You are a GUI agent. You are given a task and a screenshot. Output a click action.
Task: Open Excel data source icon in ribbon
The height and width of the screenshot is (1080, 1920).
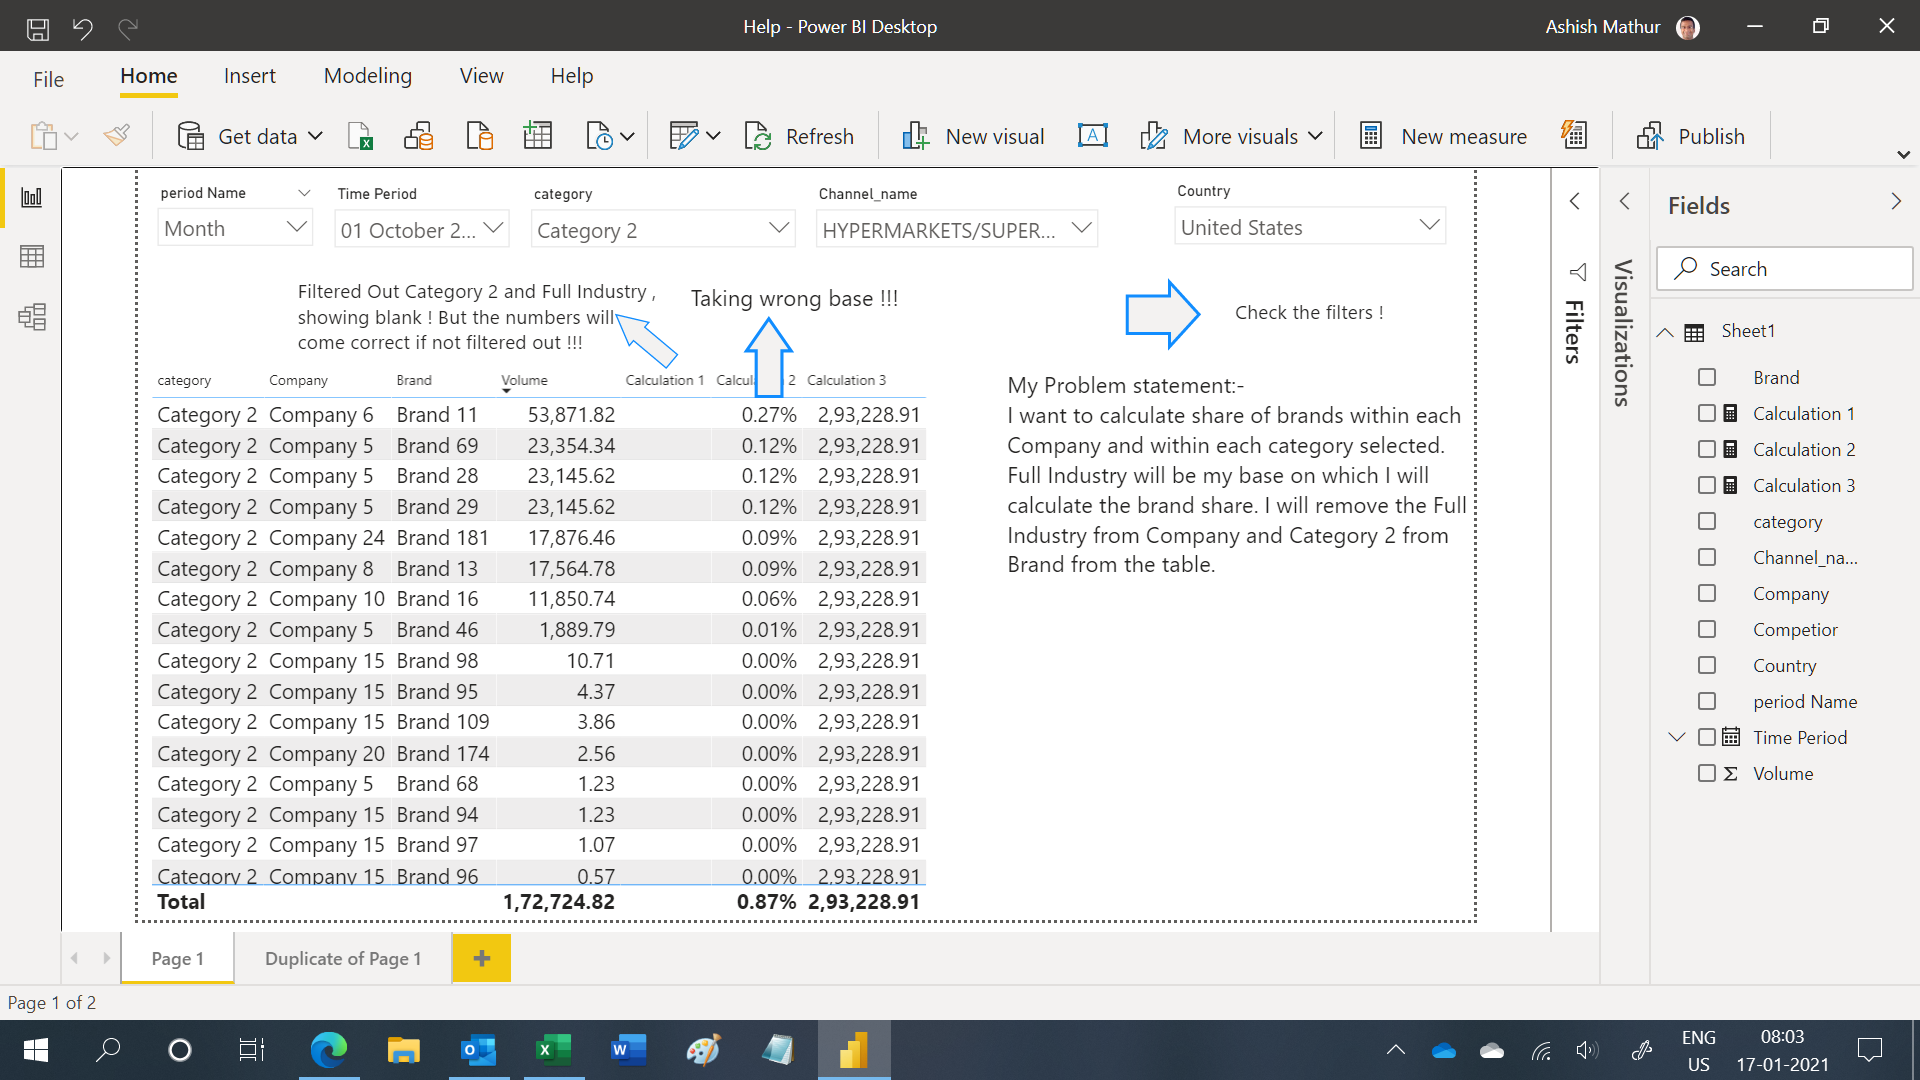point(360,136)
